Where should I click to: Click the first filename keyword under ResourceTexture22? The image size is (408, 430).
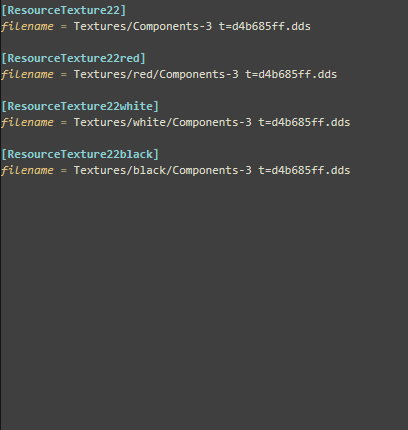[27, 26]
